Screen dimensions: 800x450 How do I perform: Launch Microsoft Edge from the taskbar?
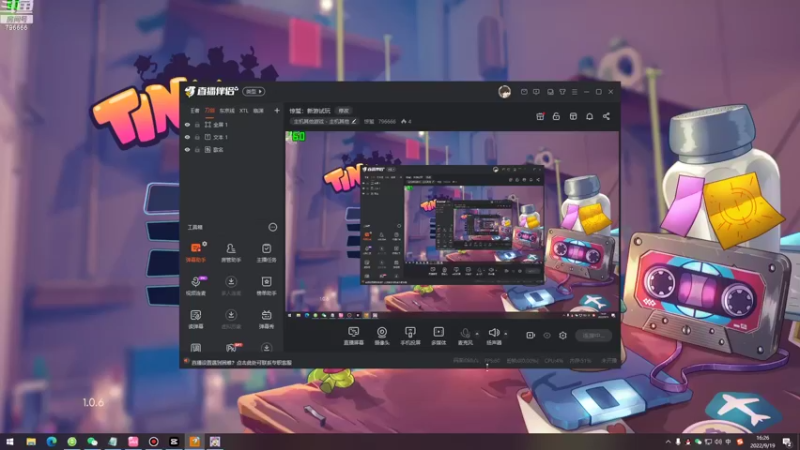pos(52,442)
